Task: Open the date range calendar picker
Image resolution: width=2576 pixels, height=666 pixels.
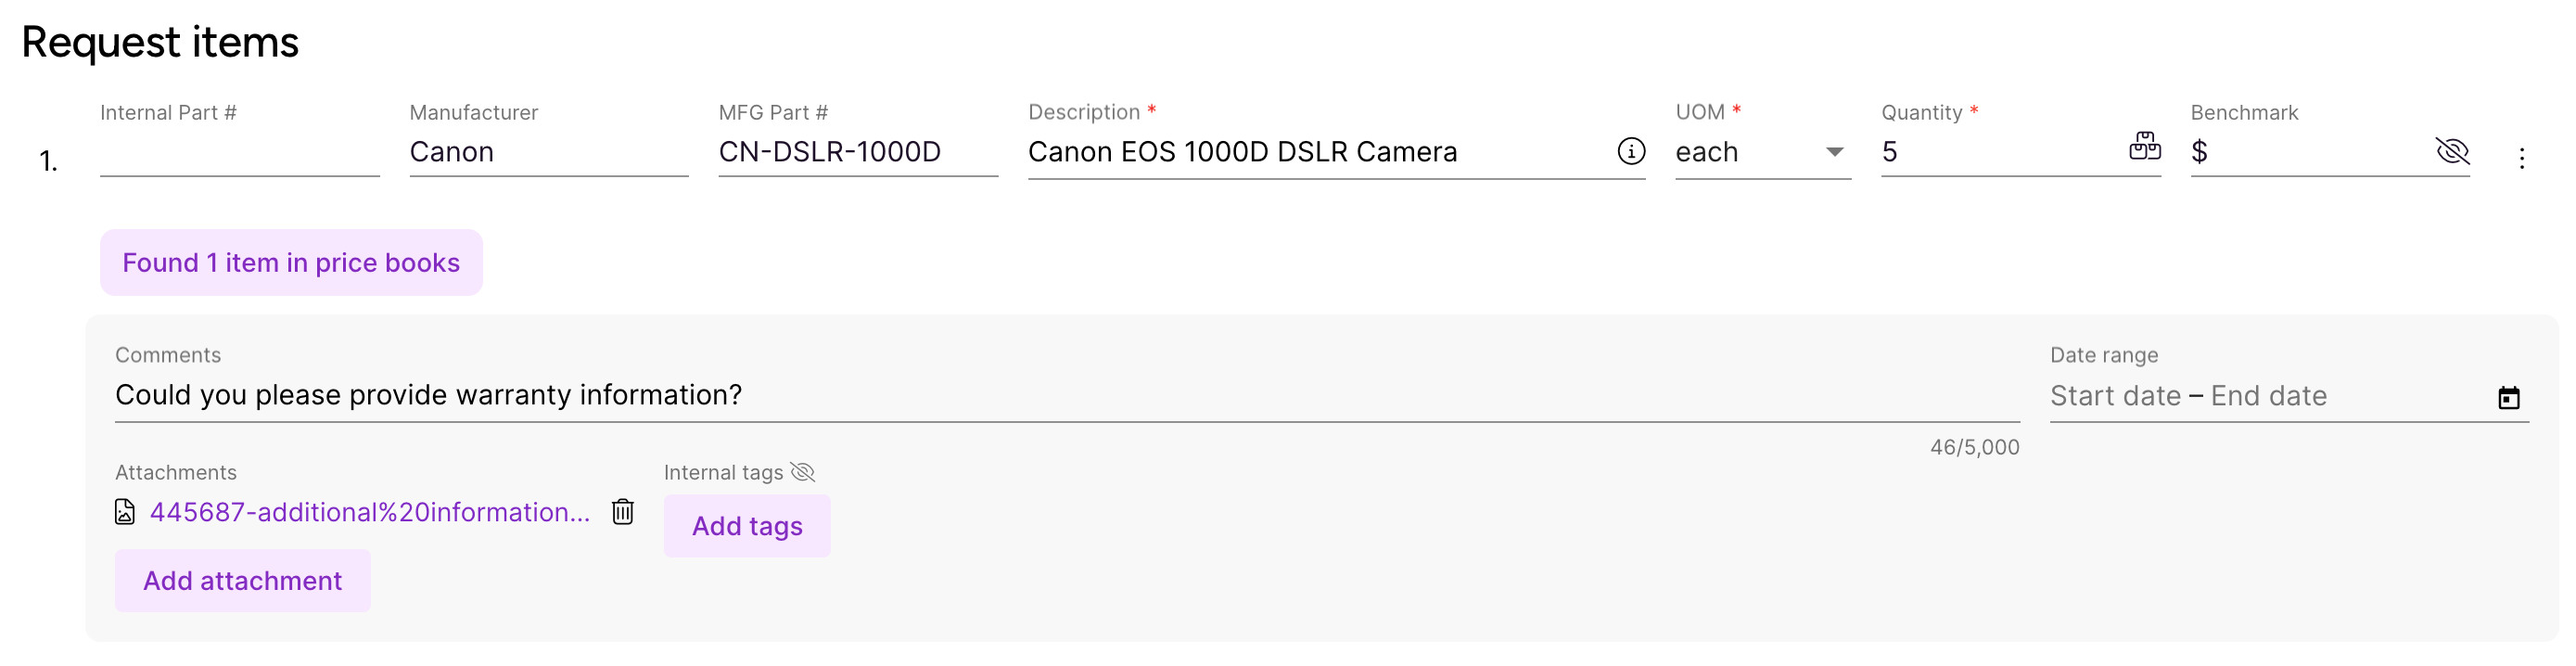Action: coord(2508,397)
